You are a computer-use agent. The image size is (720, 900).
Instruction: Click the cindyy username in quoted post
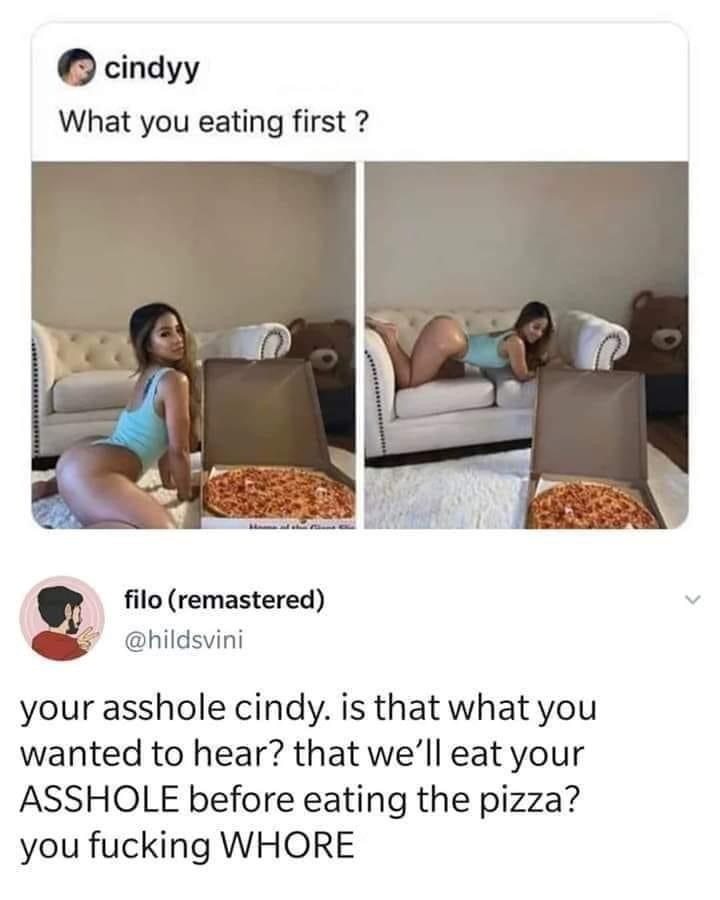point(152,69)
